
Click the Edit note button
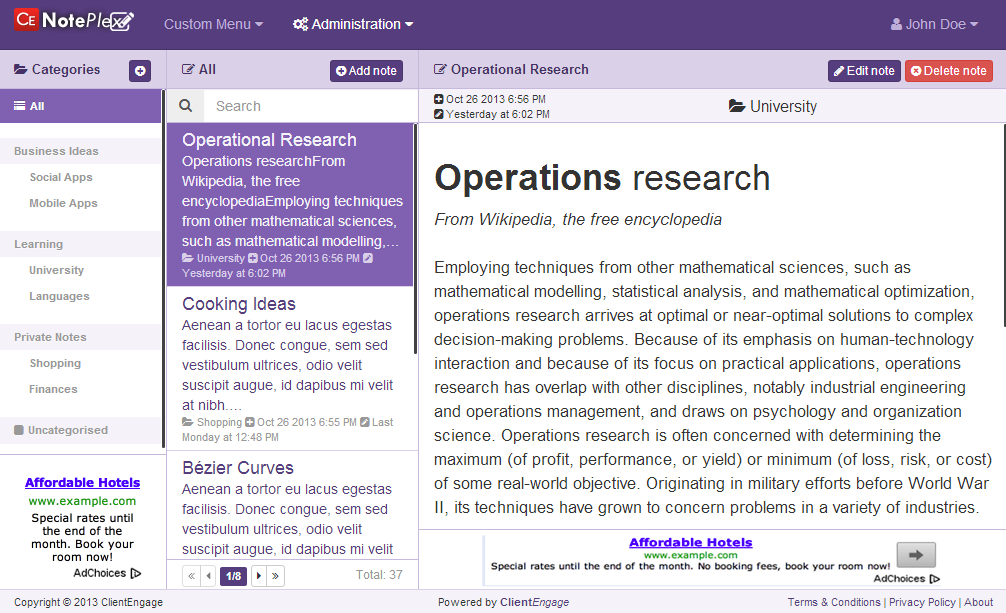point(864,71)
